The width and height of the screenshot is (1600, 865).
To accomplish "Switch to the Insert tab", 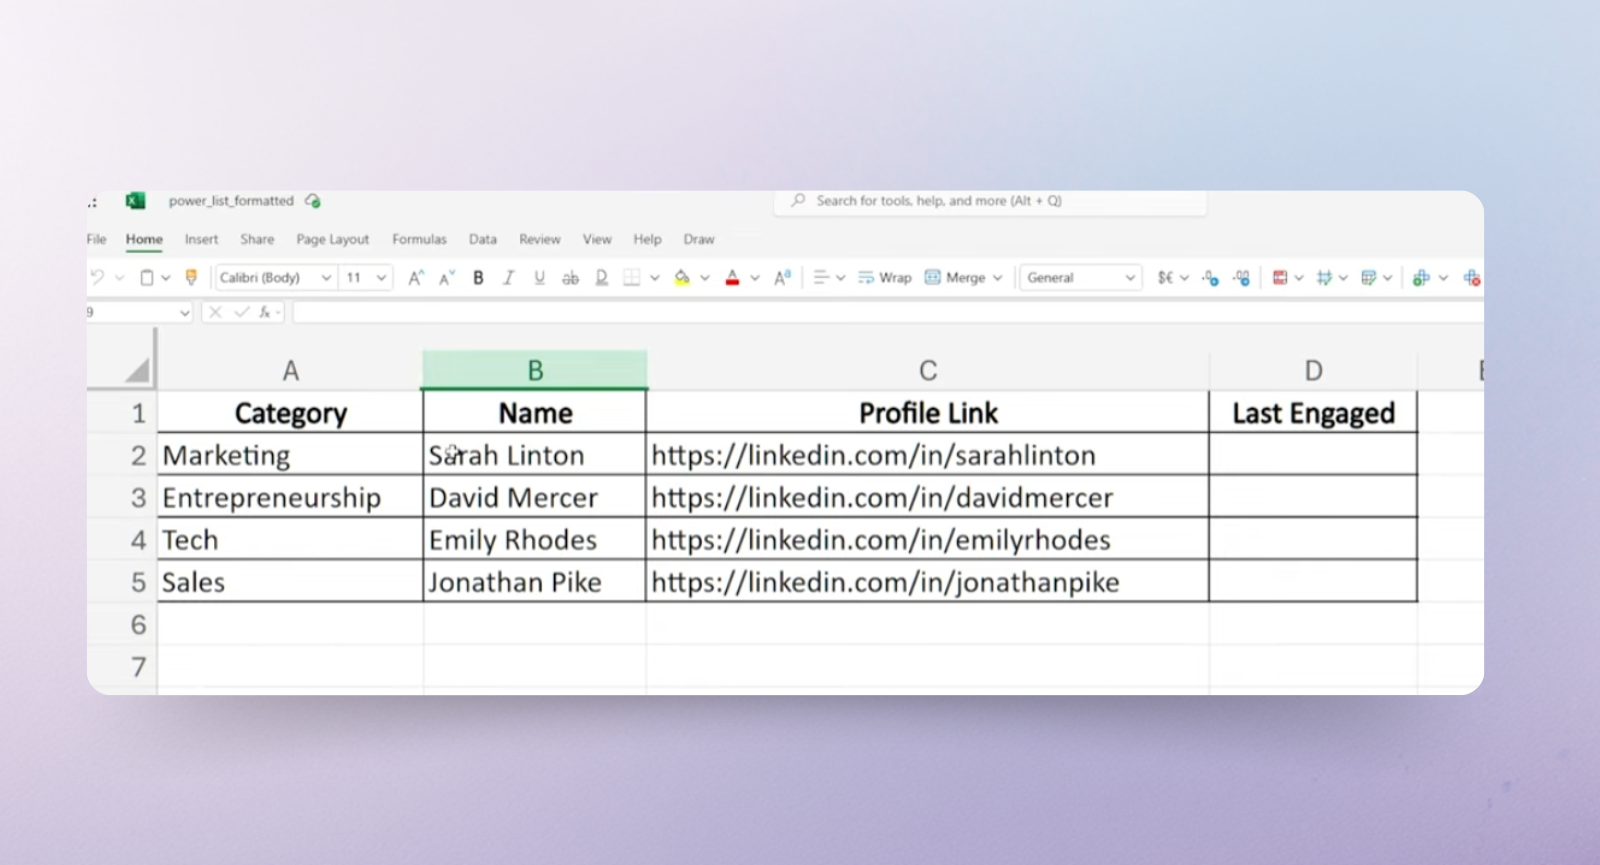I will tap(201, 239).
